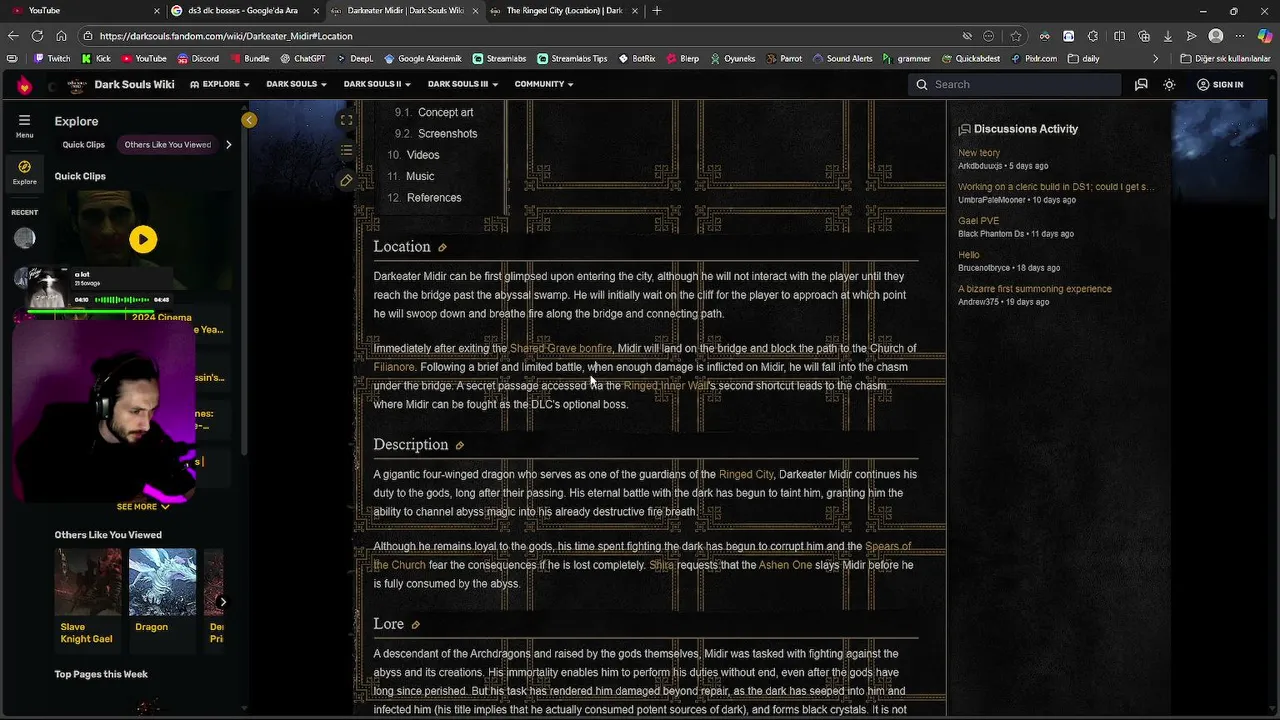Open the Pixlr.com bookmark
The height and width of the screenshot is (720, 1280).
click(1034, 59)
